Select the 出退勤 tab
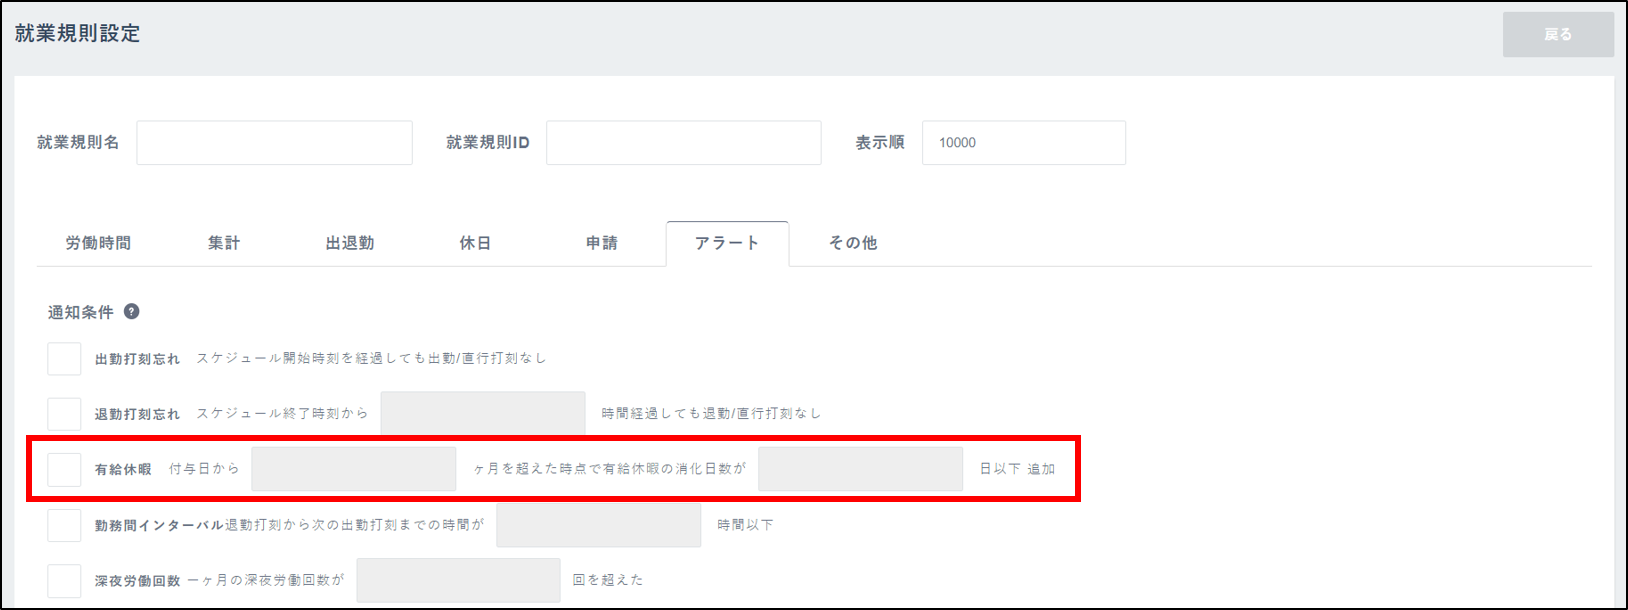1628x610 pixels. pyautogui.click(x=350, y=243)
